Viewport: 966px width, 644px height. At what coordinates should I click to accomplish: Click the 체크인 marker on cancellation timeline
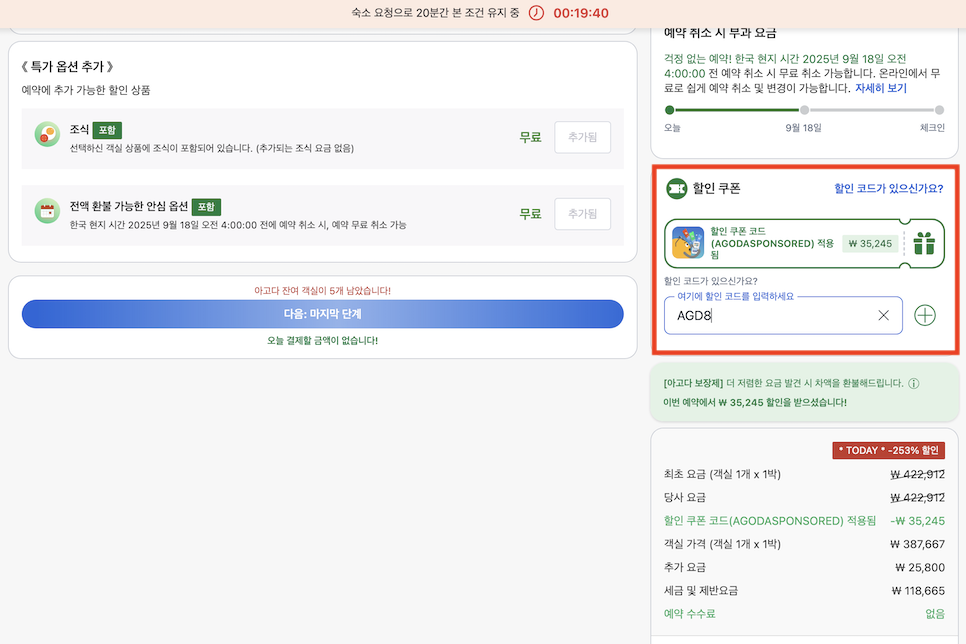tap(939, 110)
